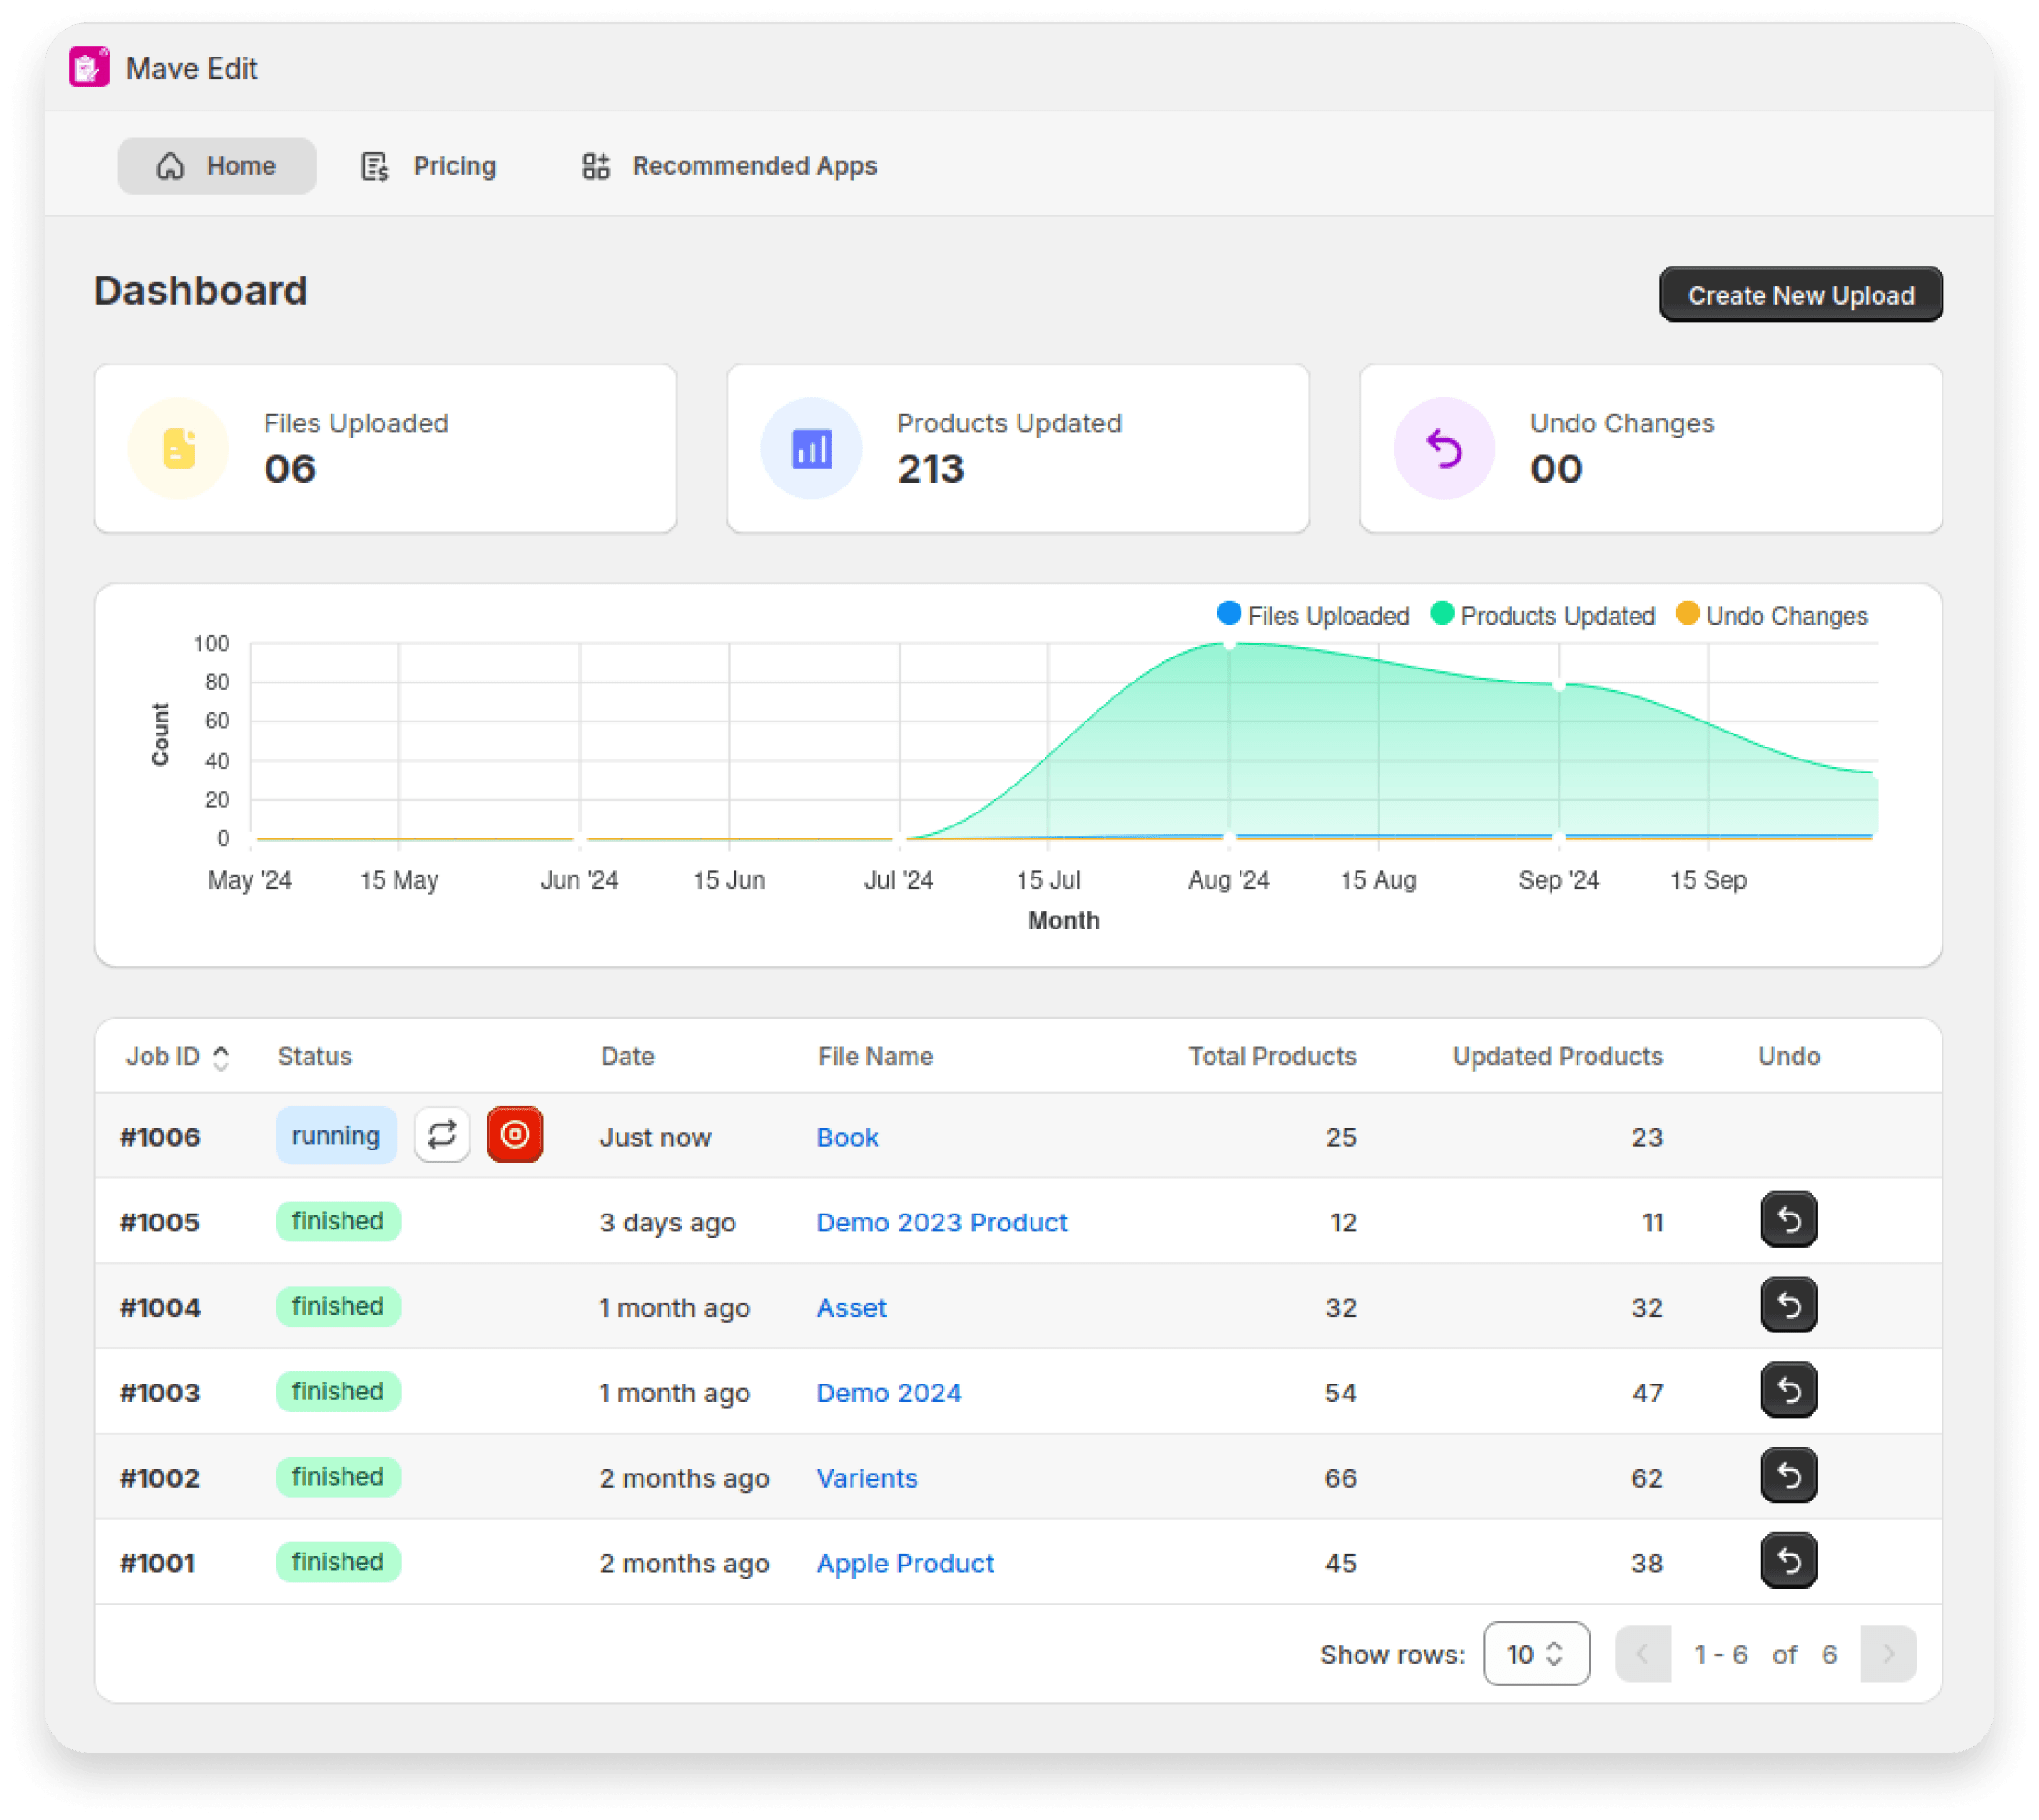Open the Asset file link

coord(851,1307)
